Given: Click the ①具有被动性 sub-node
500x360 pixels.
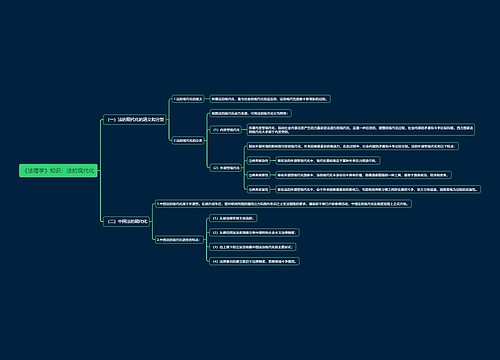Looking at the screenshot, I should [258, 161].
